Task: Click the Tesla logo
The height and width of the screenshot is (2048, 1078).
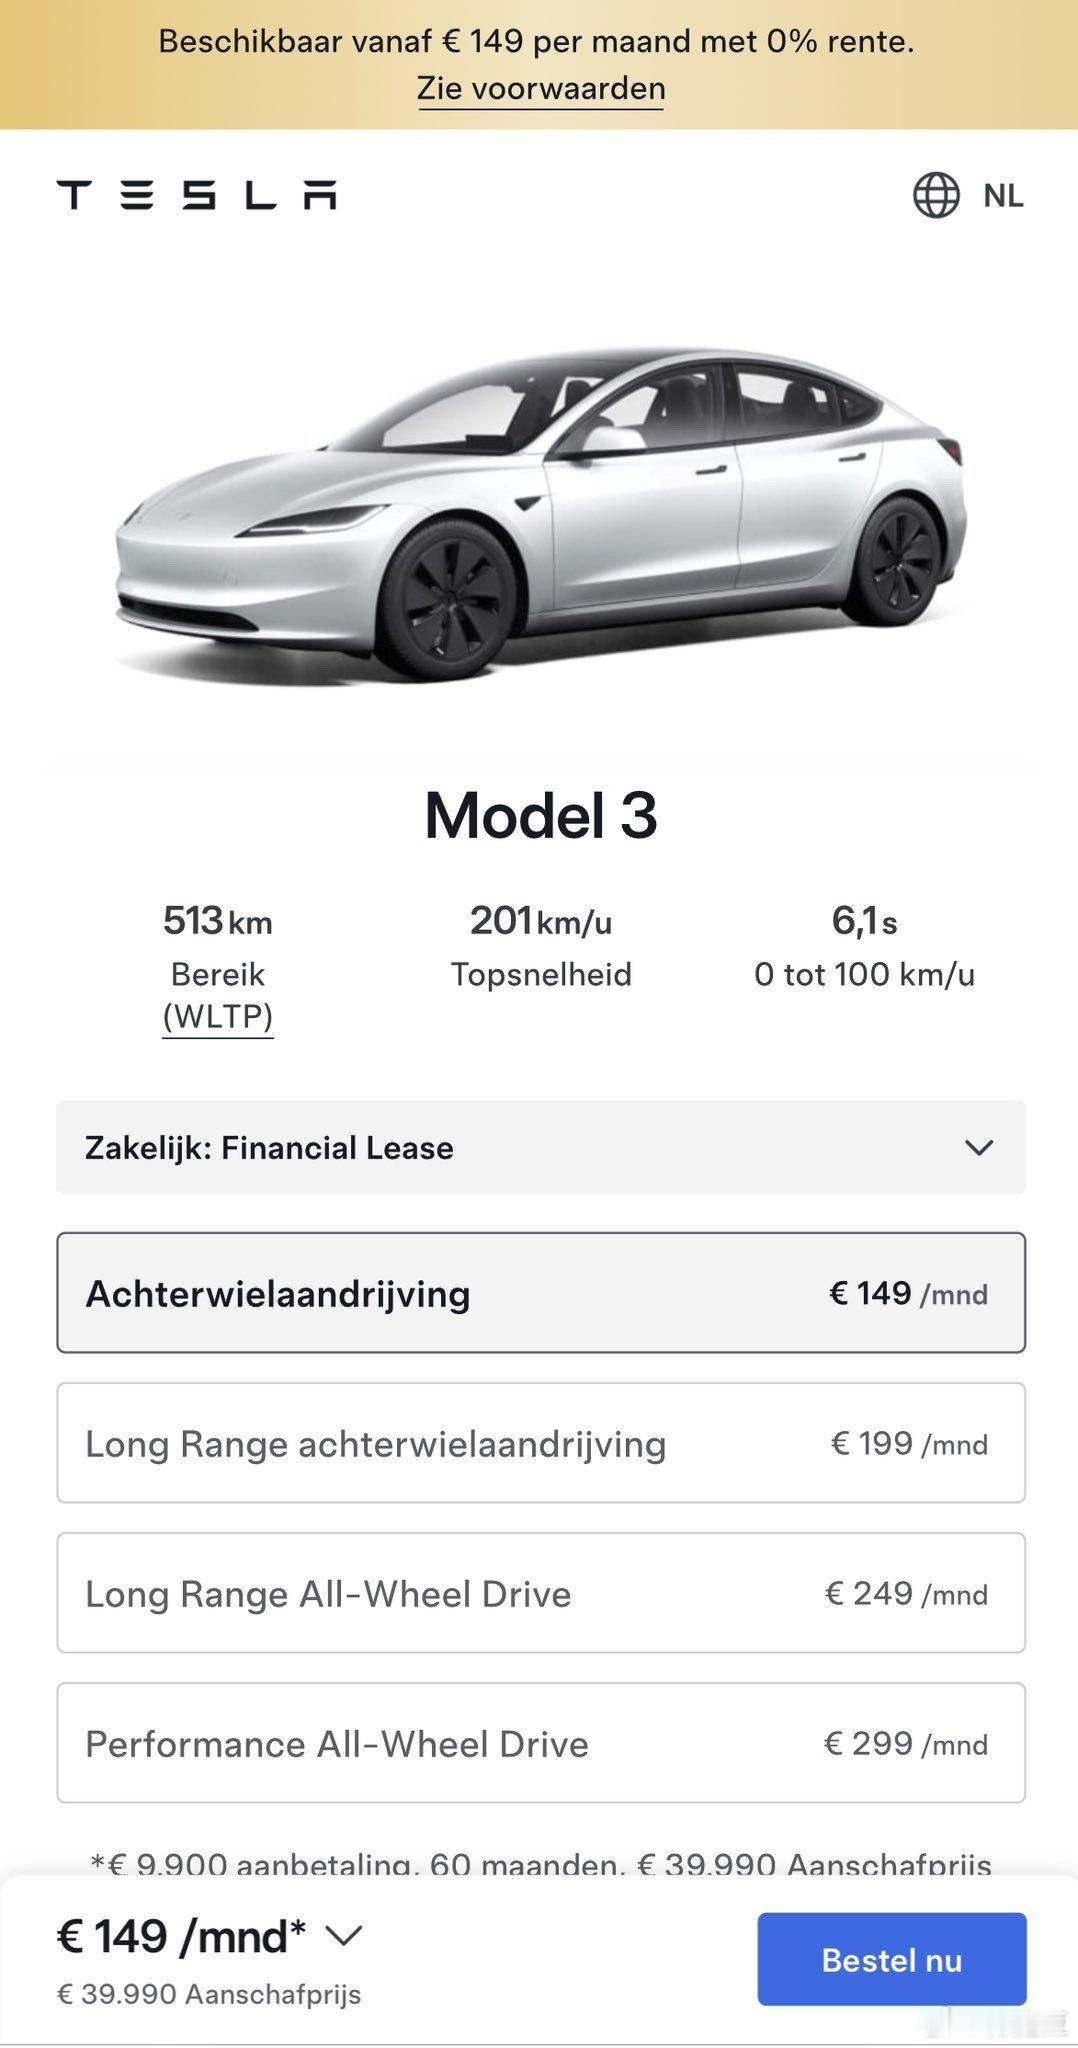Action: click(196, 195)
